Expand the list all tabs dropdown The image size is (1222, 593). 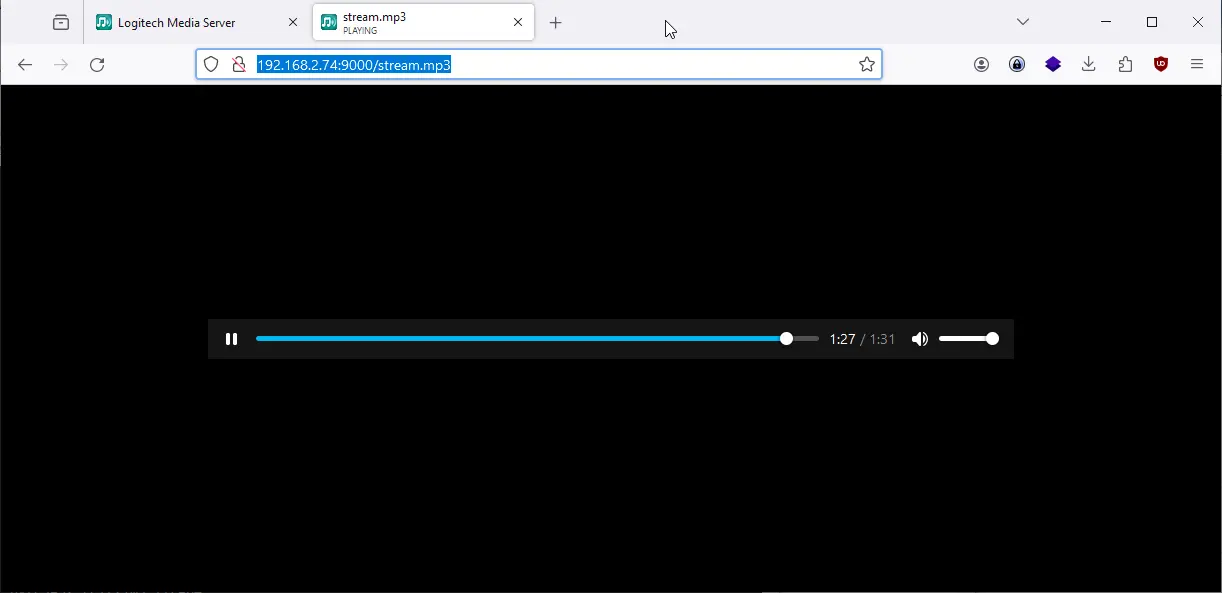coord(1023,22)
